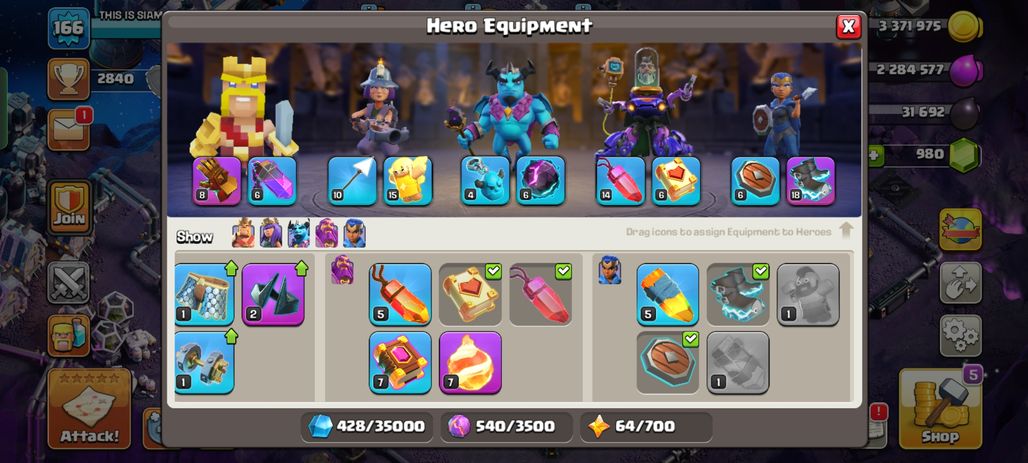Toggle the Archer Queen filter portrait

click(271, 233)
